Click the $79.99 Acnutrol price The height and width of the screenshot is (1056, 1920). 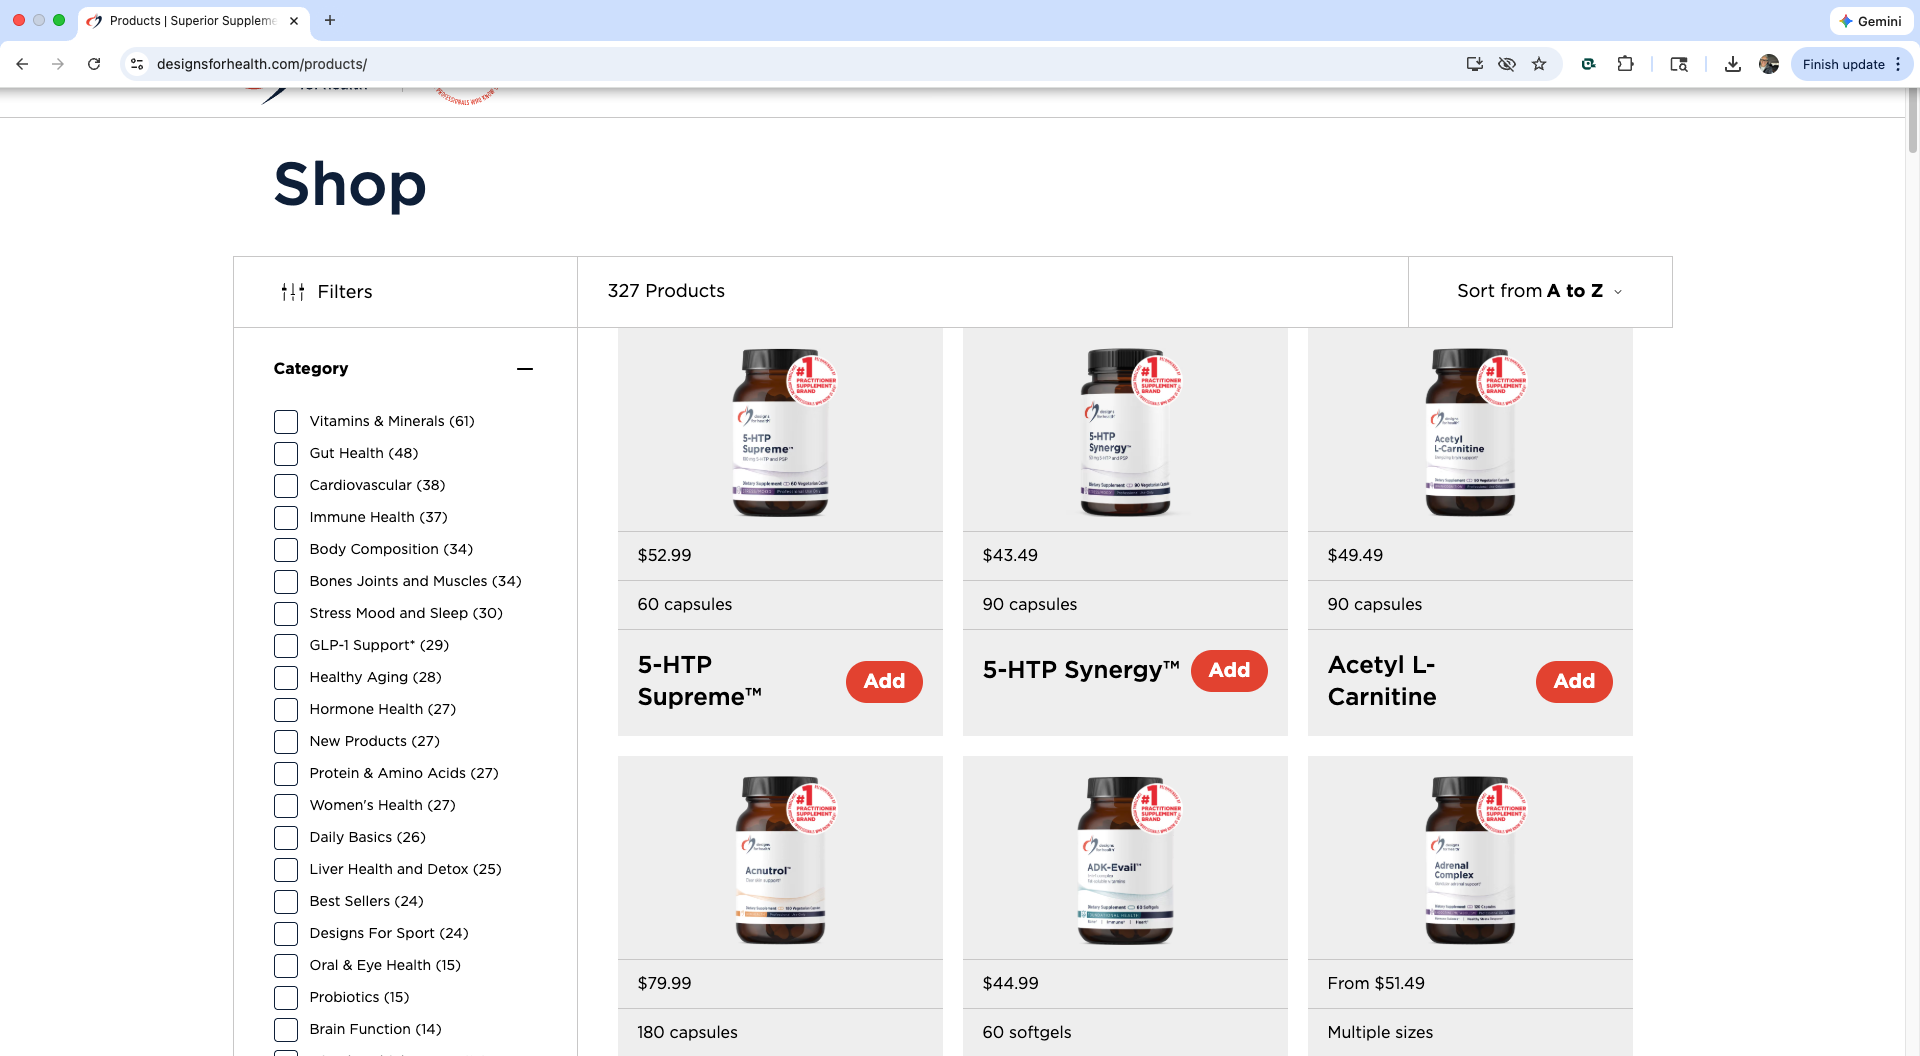point(665,984)
